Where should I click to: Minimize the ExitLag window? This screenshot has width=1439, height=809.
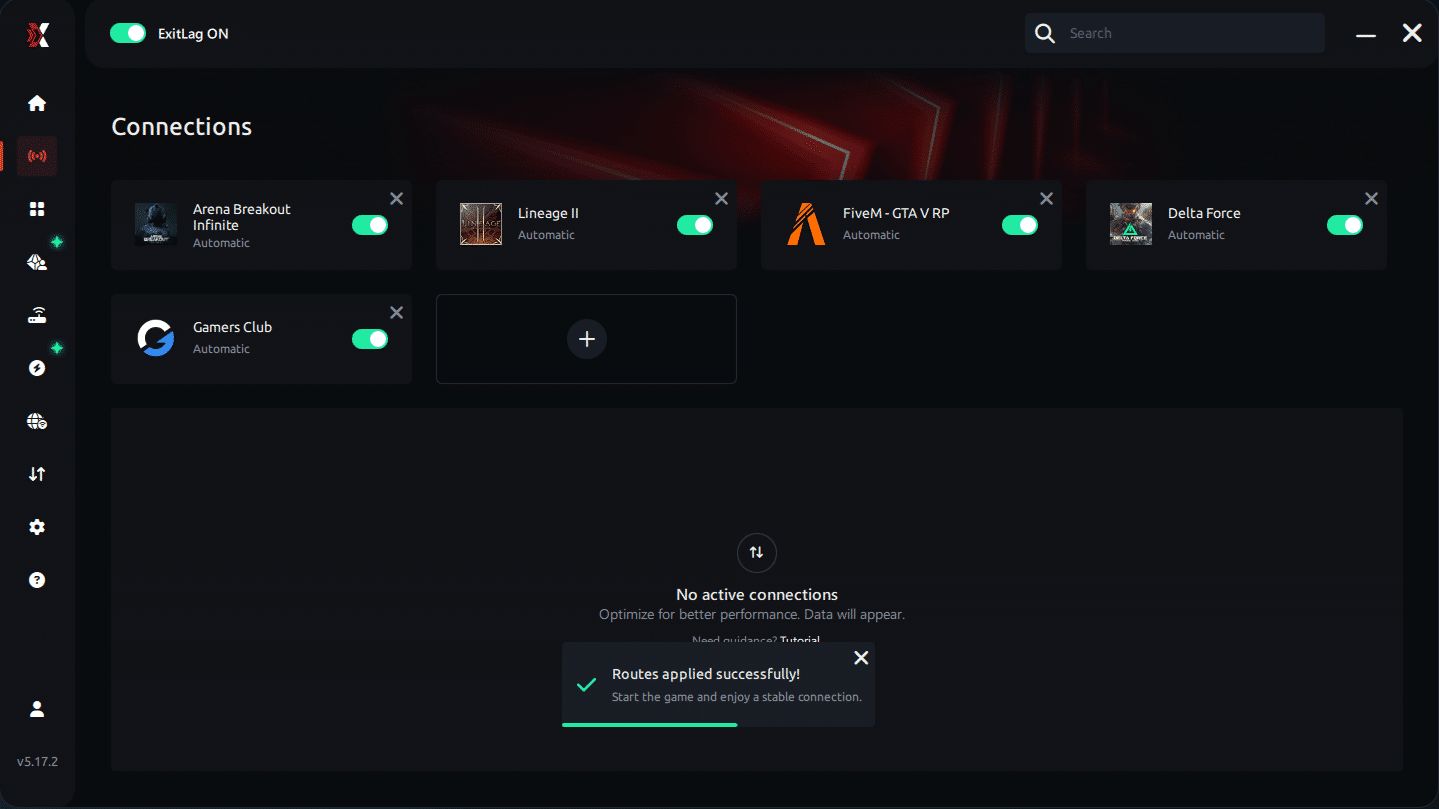point(1366,35)
